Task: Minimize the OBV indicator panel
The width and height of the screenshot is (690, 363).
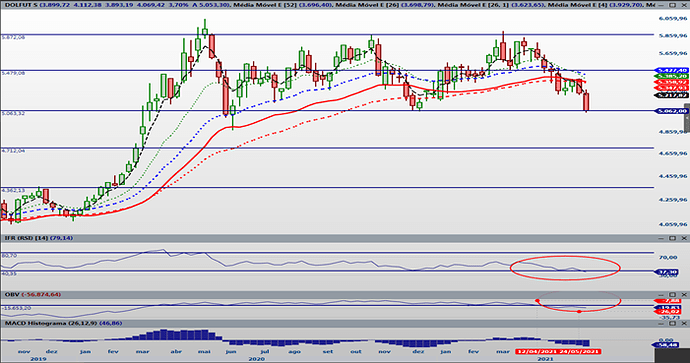Action: pyautogui.click(x=661, y=294)
